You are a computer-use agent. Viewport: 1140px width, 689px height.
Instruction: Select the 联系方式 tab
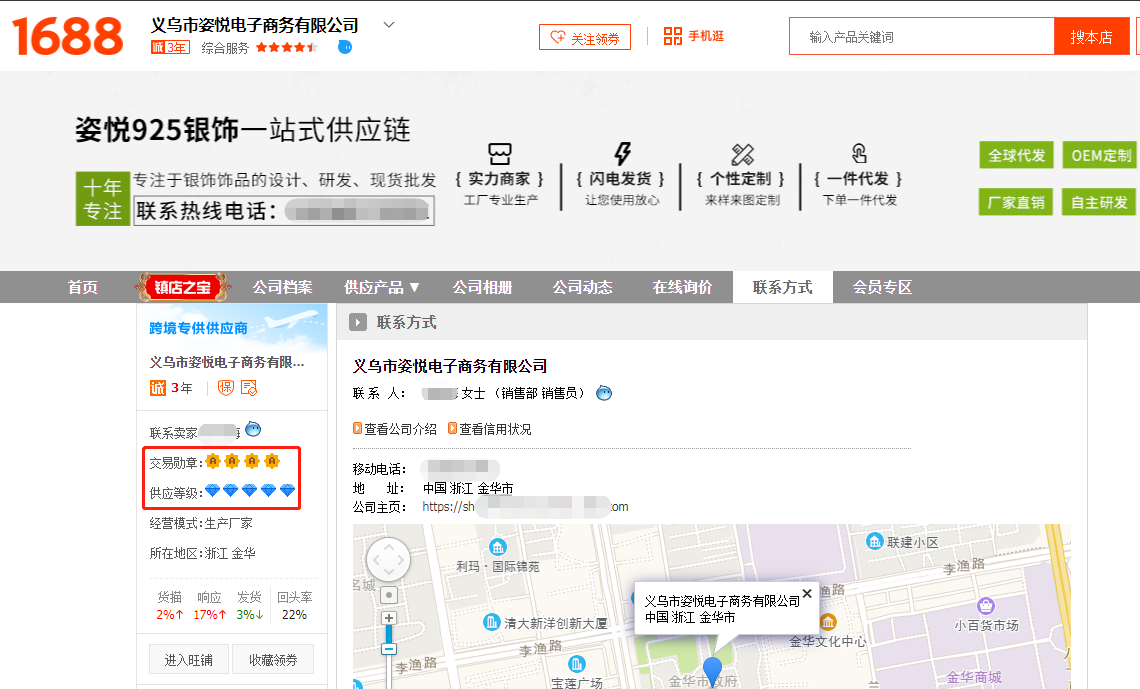[x=782, y=287]
